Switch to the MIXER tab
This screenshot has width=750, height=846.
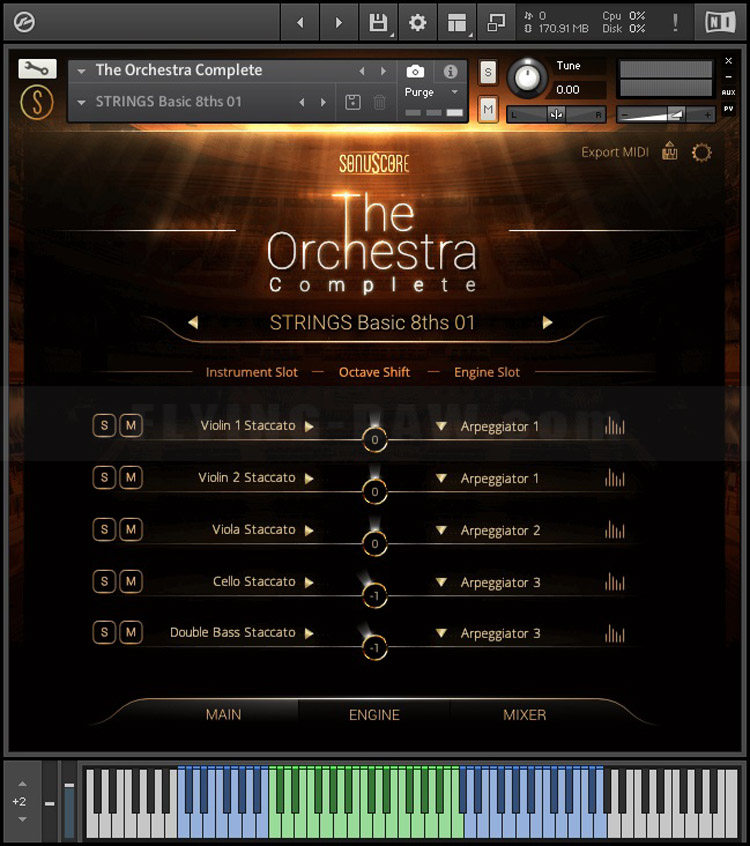524,714
